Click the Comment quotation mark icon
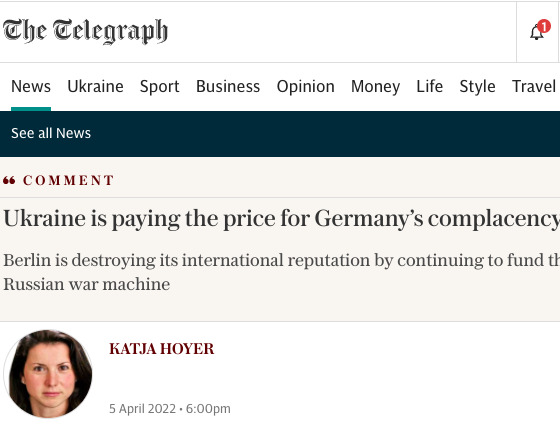 [9, 180]
